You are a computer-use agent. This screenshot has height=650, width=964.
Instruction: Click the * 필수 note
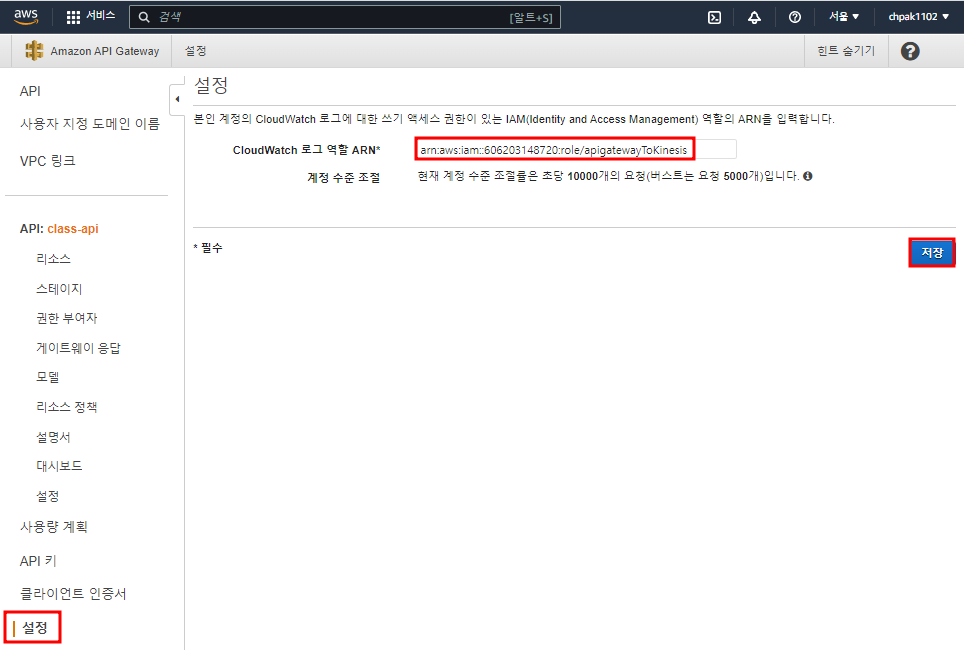tap(208, 248)
